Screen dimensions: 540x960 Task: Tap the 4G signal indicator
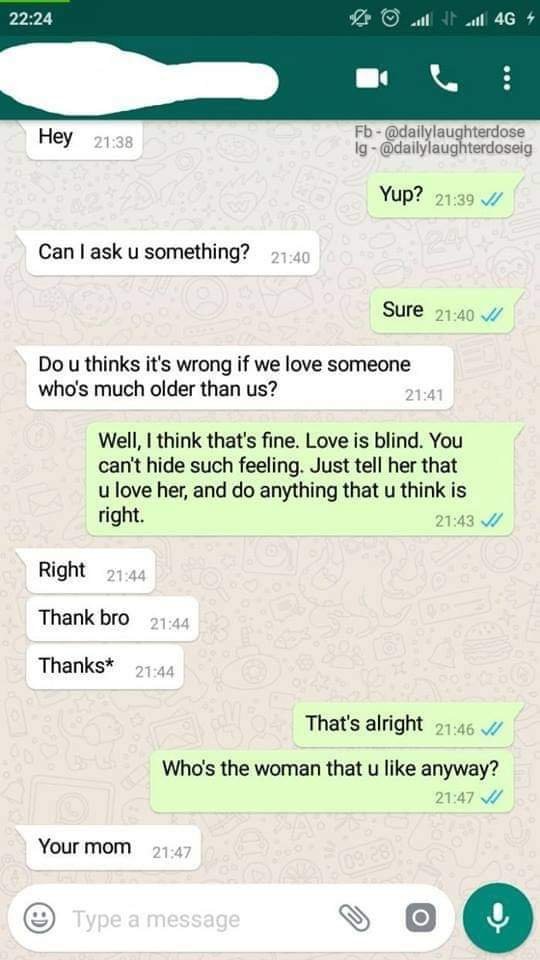[504, 19]
